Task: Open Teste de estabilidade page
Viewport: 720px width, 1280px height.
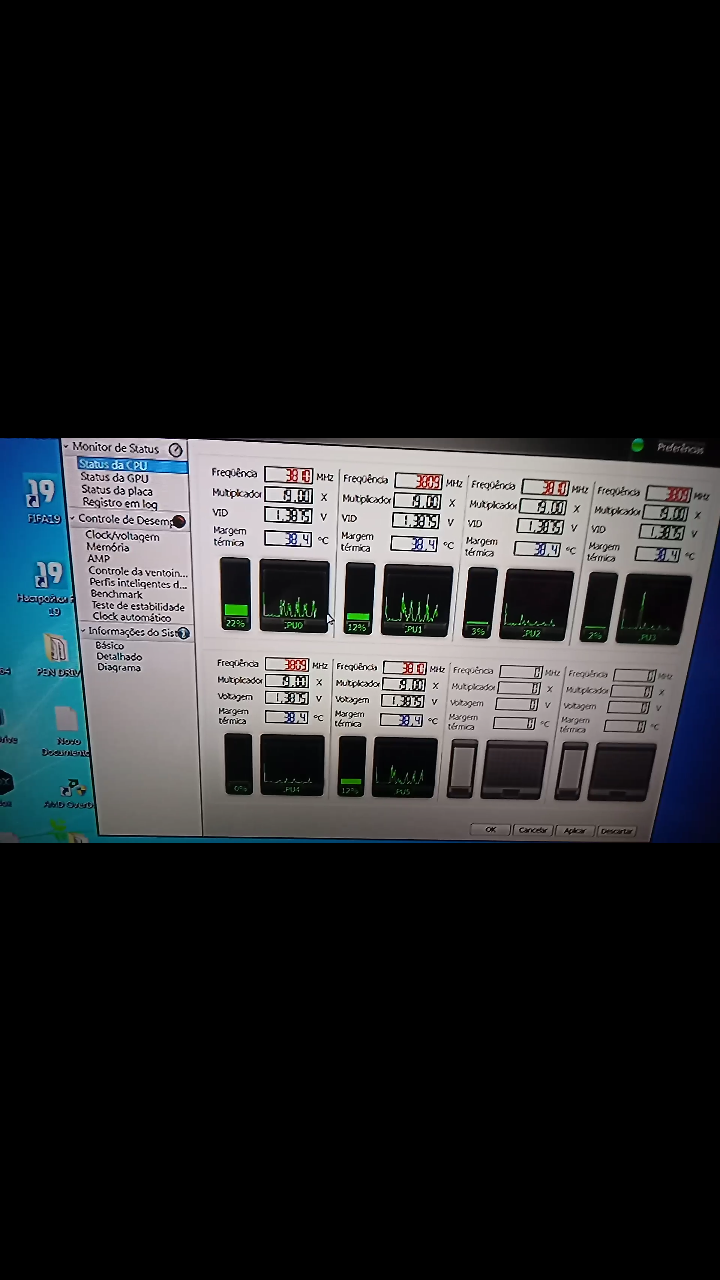Action: pos(138,606)
